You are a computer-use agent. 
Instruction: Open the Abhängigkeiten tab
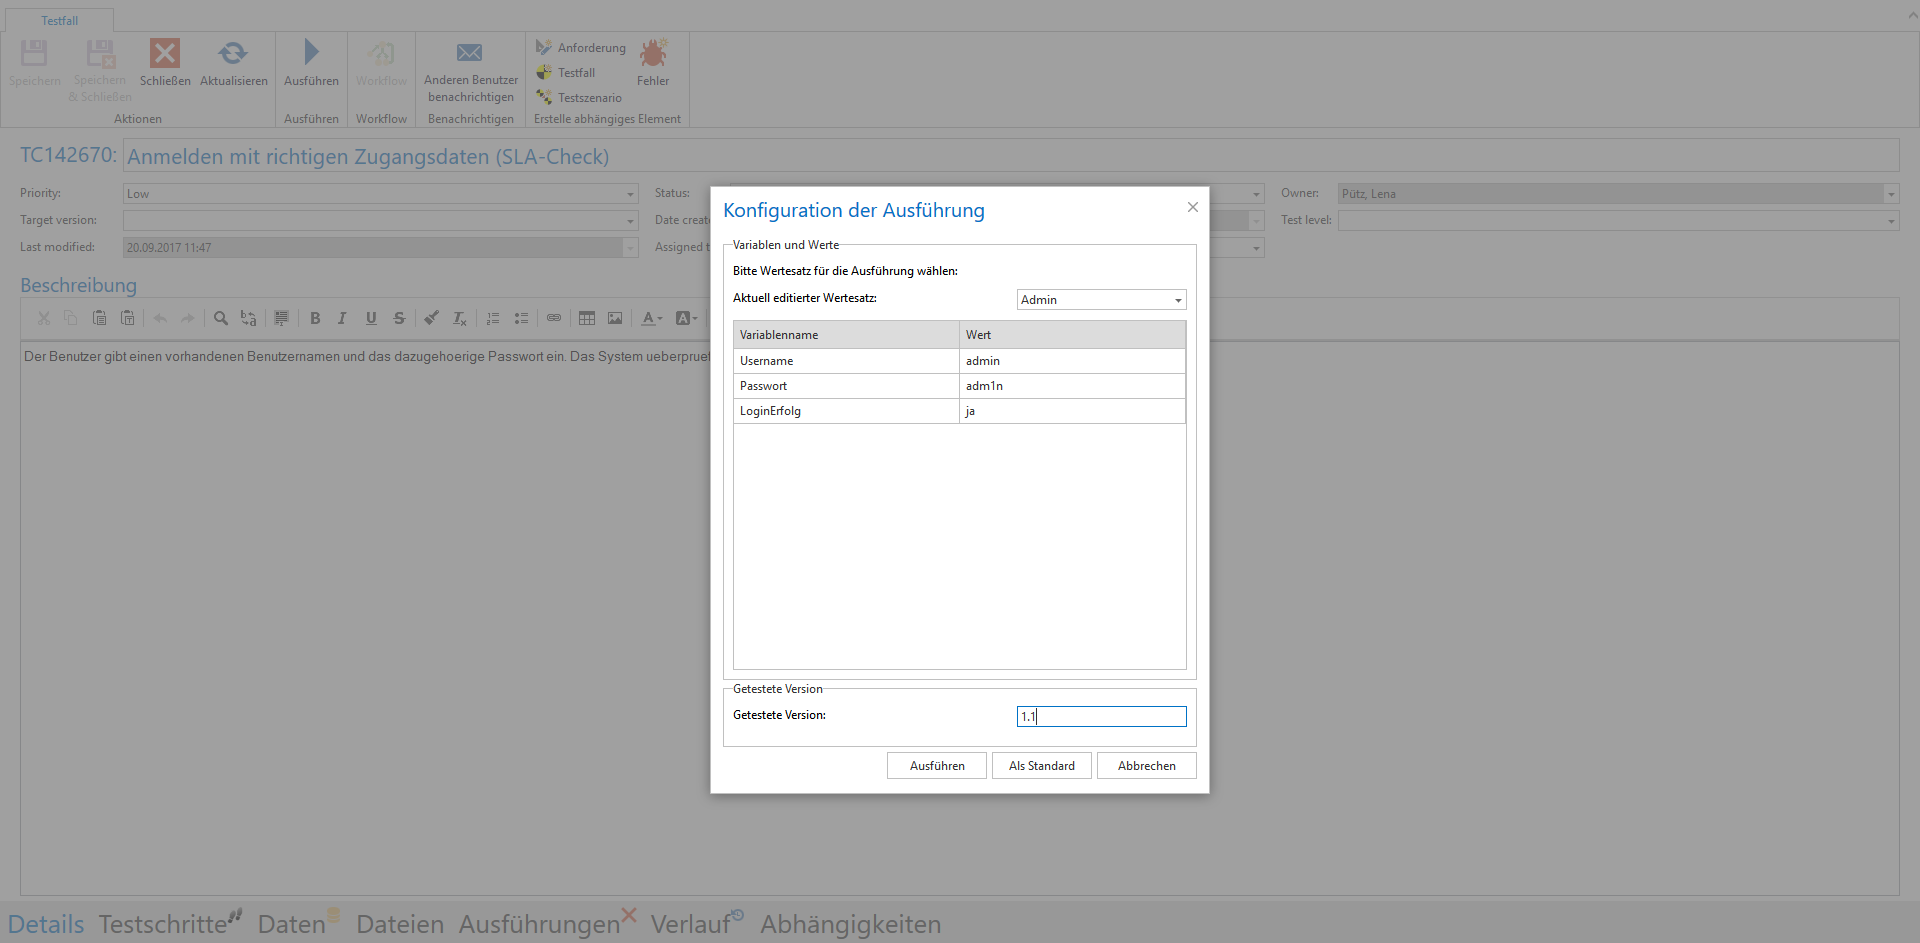click(x=850, y=924)
